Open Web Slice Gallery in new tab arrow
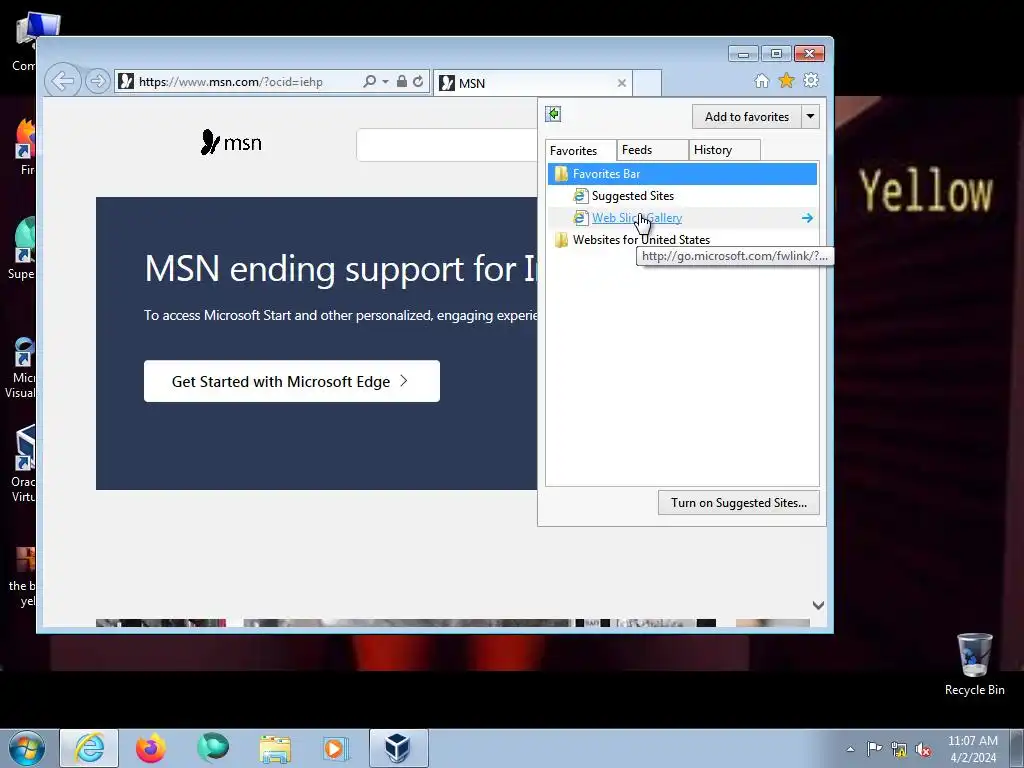 807,218
